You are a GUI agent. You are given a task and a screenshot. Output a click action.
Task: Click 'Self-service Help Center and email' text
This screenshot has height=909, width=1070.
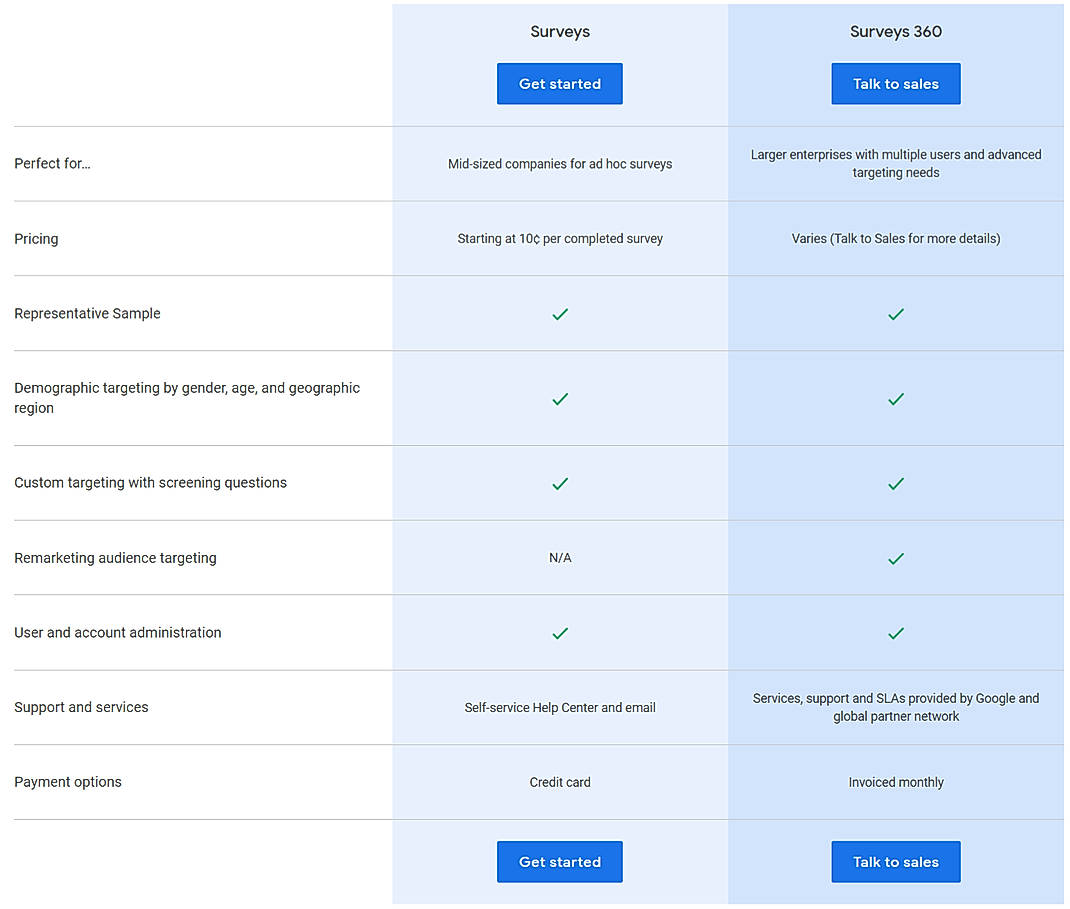click(x=560, y=708)
